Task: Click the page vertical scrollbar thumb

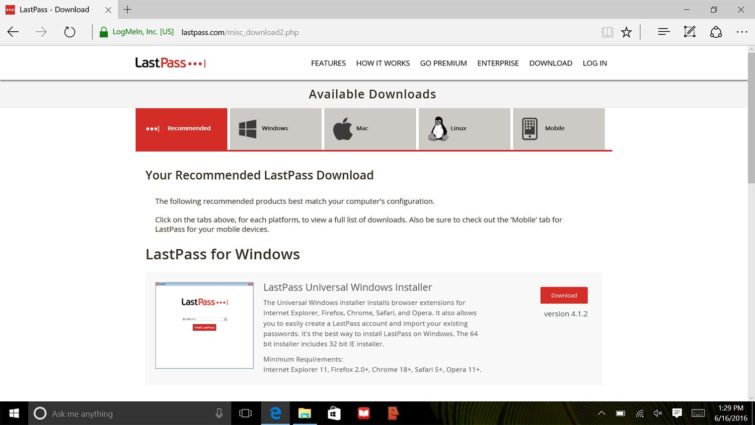Action: (x=751, y=118)
